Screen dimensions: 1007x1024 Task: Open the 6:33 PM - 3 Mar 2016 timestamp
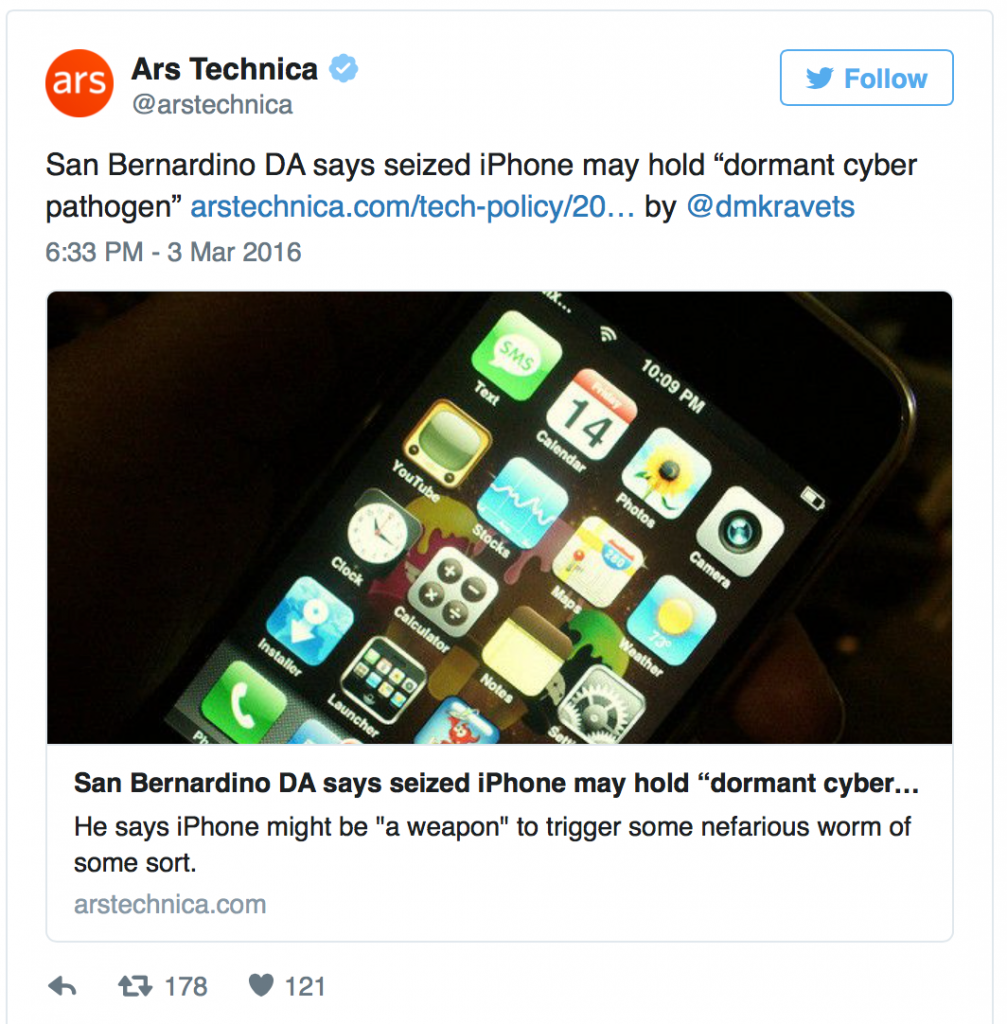click(x=173, y=252)
